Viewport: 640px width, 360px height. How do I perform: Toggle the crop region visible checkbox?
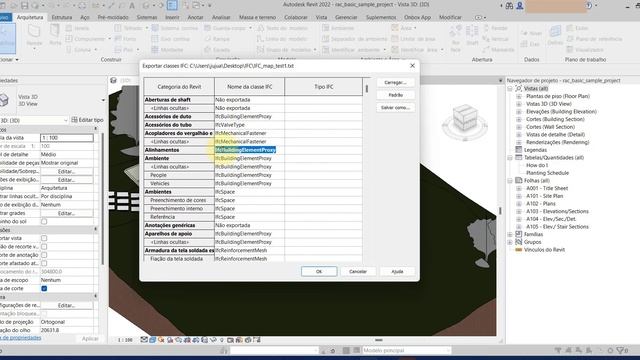click(44, 247)
